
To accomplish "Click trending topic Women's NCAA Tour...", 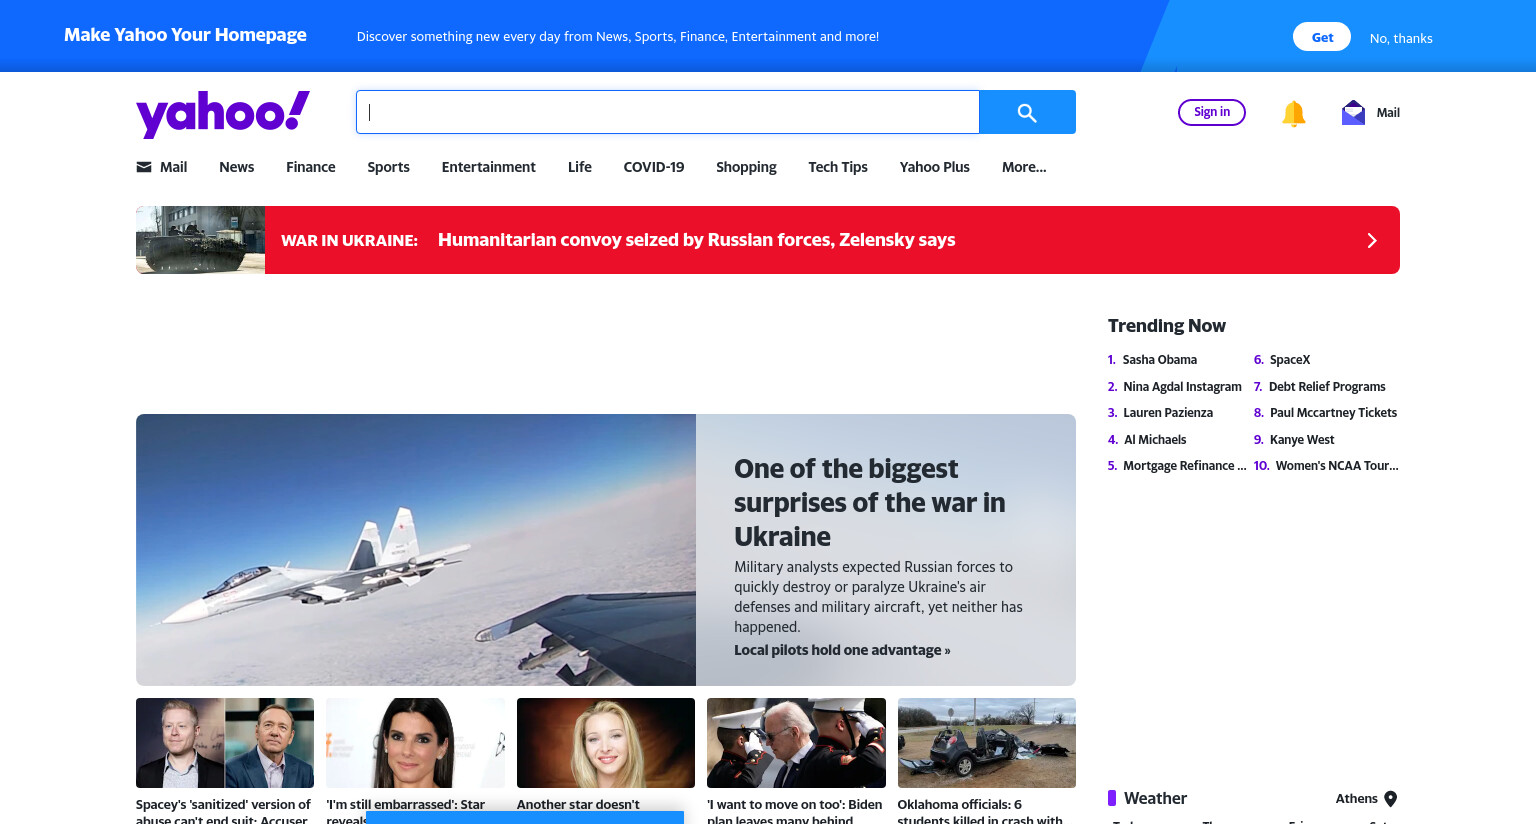I will click(x=1337, y=466).
